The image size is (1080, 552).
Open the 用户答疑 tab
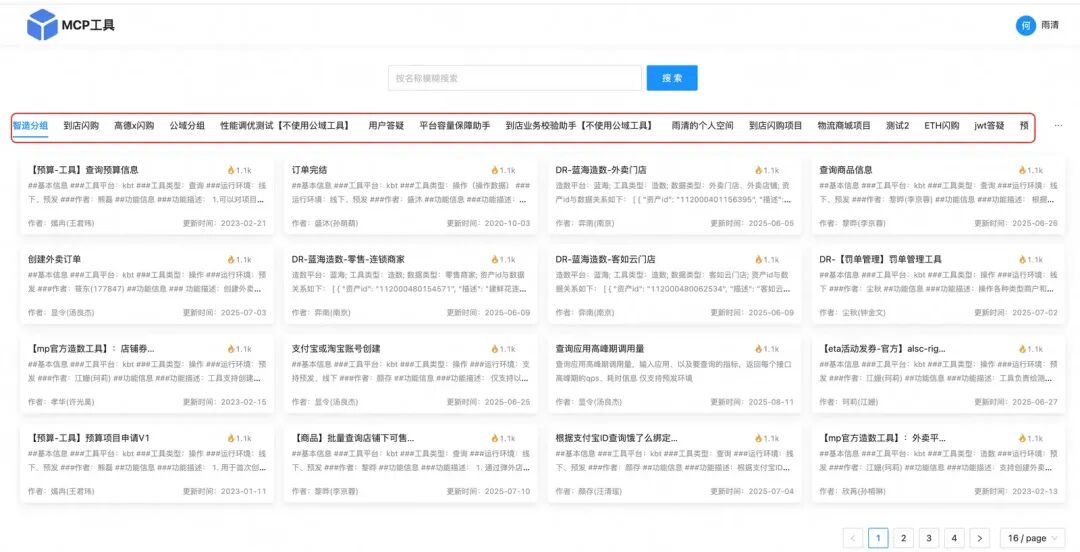coord(386,126)
